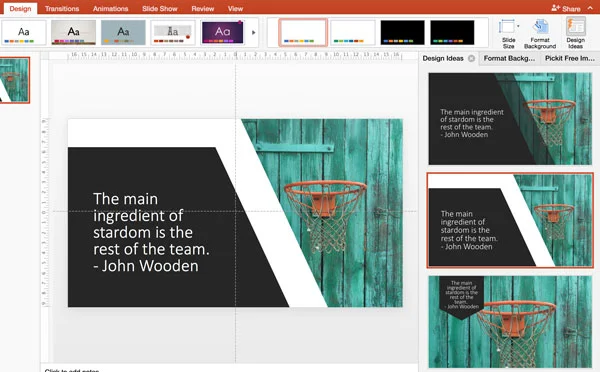The image size is (600, 372).
Task: Close the Design Ideas pane tab
Action: [471, 58]
